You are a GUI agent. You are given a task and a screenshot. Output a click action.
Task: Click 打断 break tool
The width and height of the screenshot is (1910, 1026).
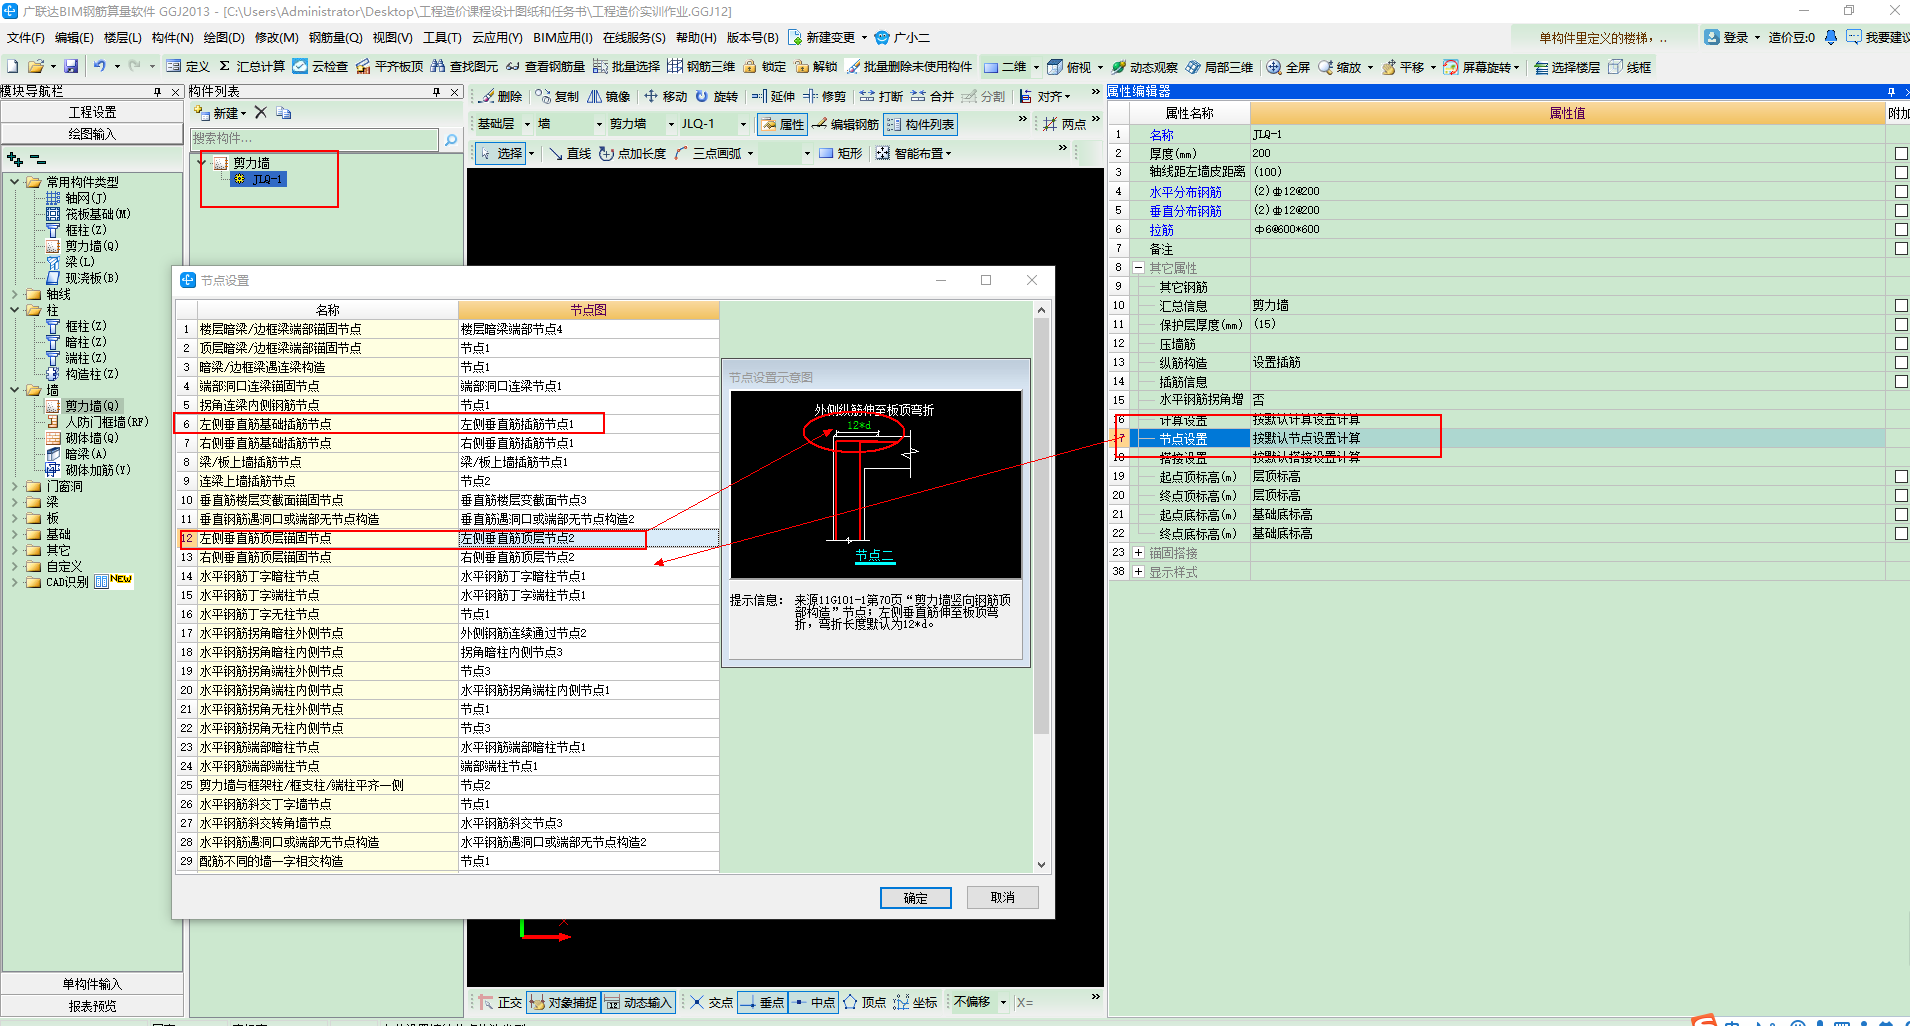880,96
